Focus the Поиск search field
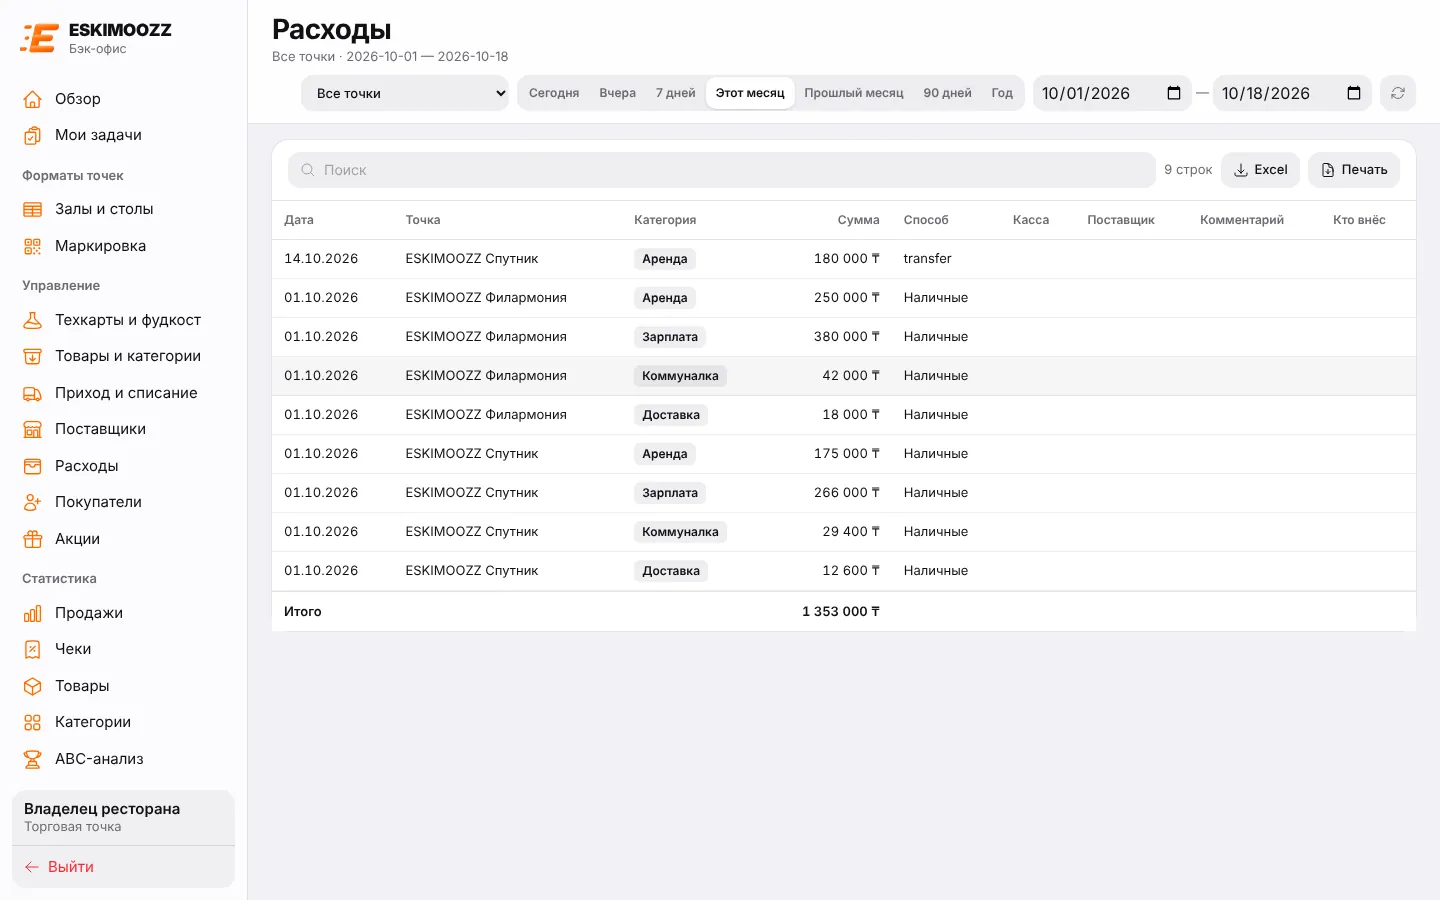Viewport: 1440px width, 900px height. point(722,170)
